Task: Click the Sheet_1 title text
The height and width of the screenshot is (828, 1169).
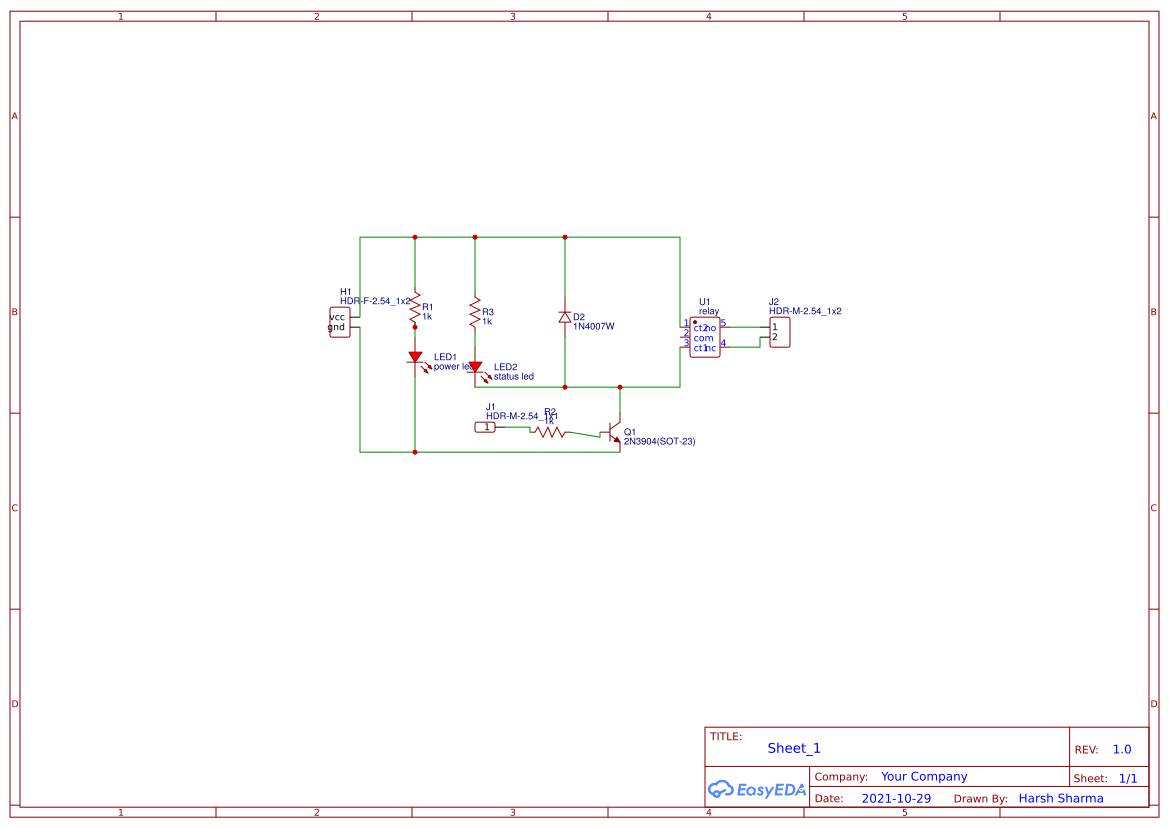Action: [x=793, y=748]
